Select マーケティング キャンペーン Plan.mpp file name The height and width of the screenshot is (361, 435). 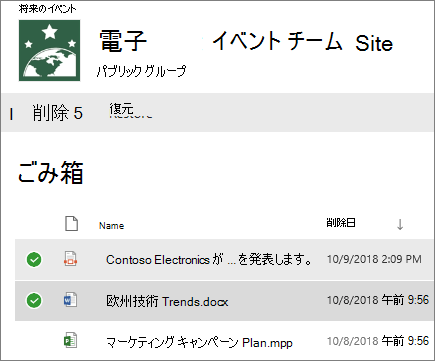(199, 342)
